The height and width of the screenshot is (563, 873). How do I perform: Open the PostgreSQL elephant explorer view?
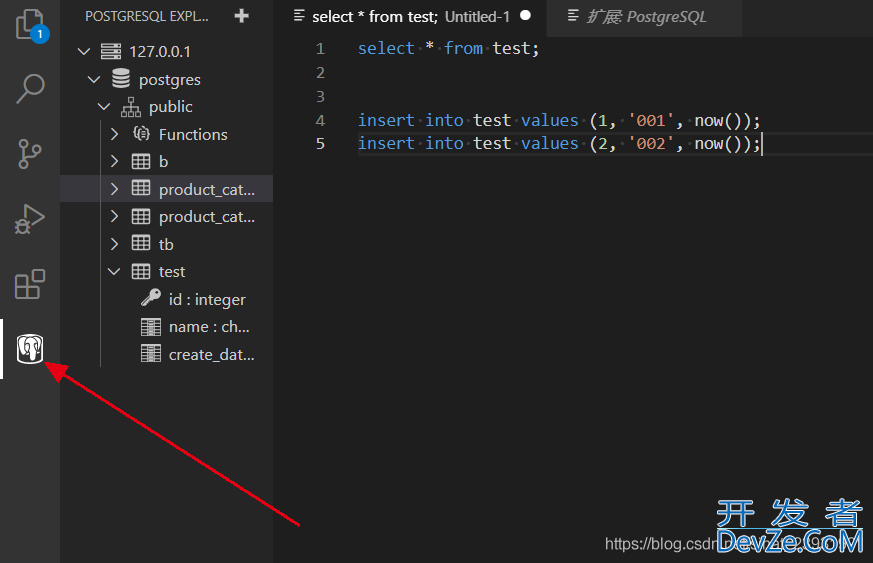click(x=30, y=349)
